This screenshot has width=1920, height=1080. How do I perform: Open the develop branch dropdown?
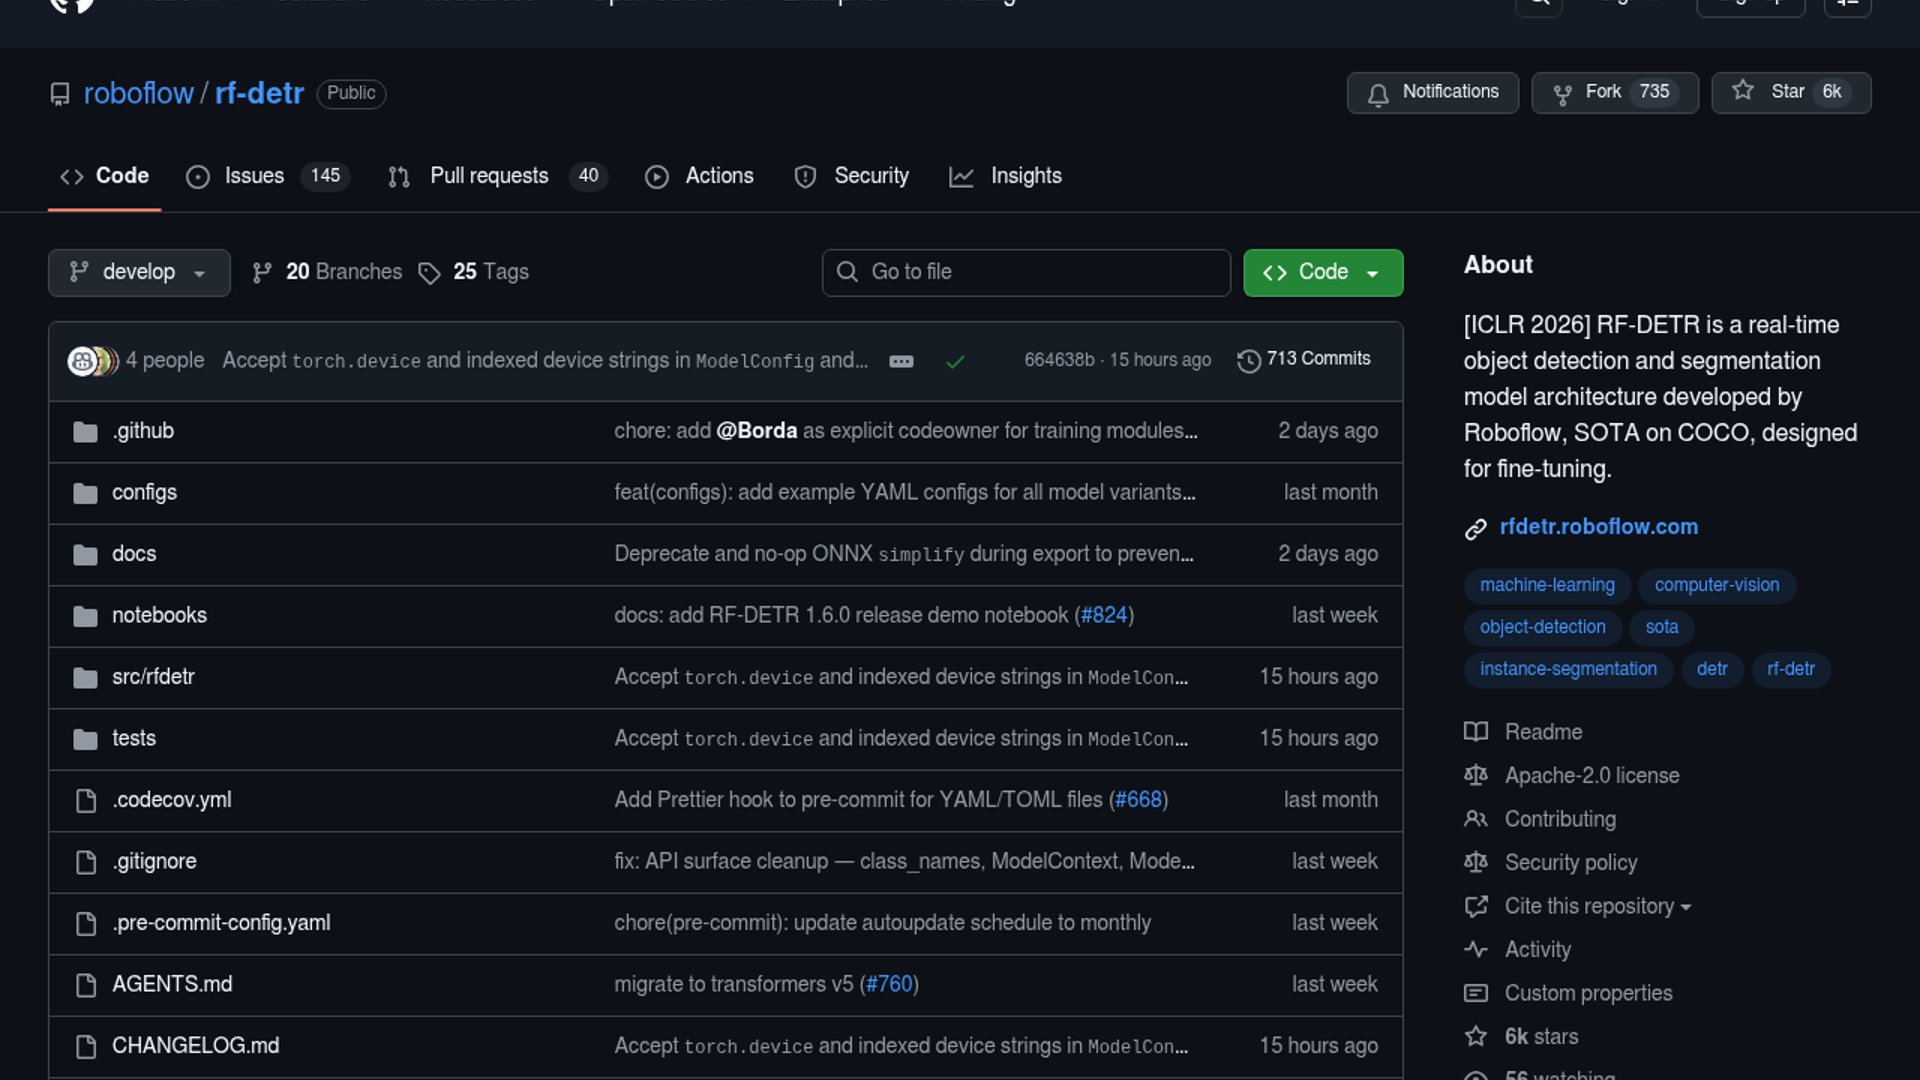coord(139,272)
